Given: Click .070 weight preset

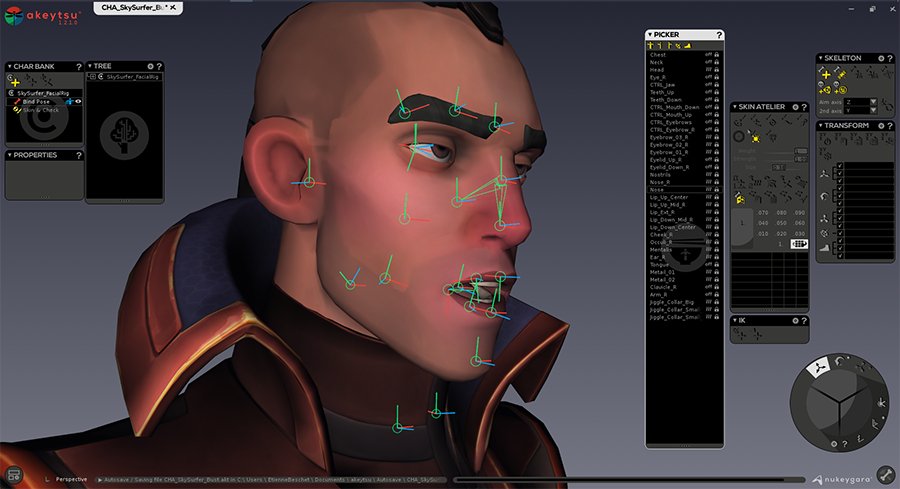Looking at the screenshot, I should (x=763, y=213).
